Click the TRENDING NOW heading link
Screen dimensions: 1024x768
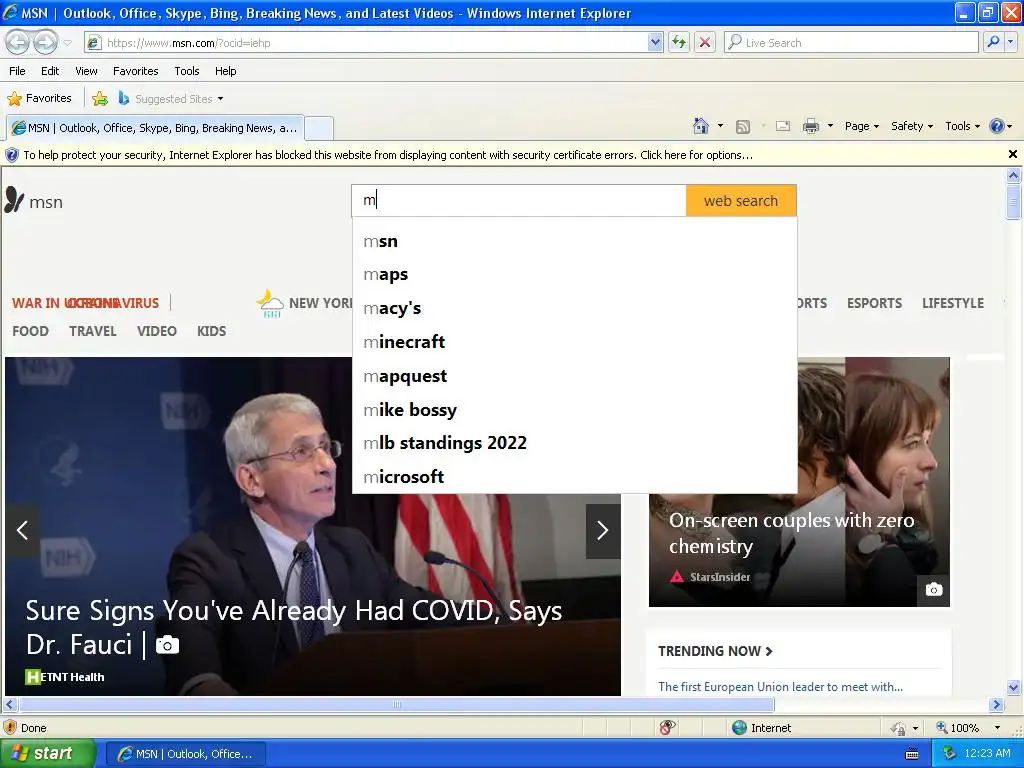tap(715, 651)
